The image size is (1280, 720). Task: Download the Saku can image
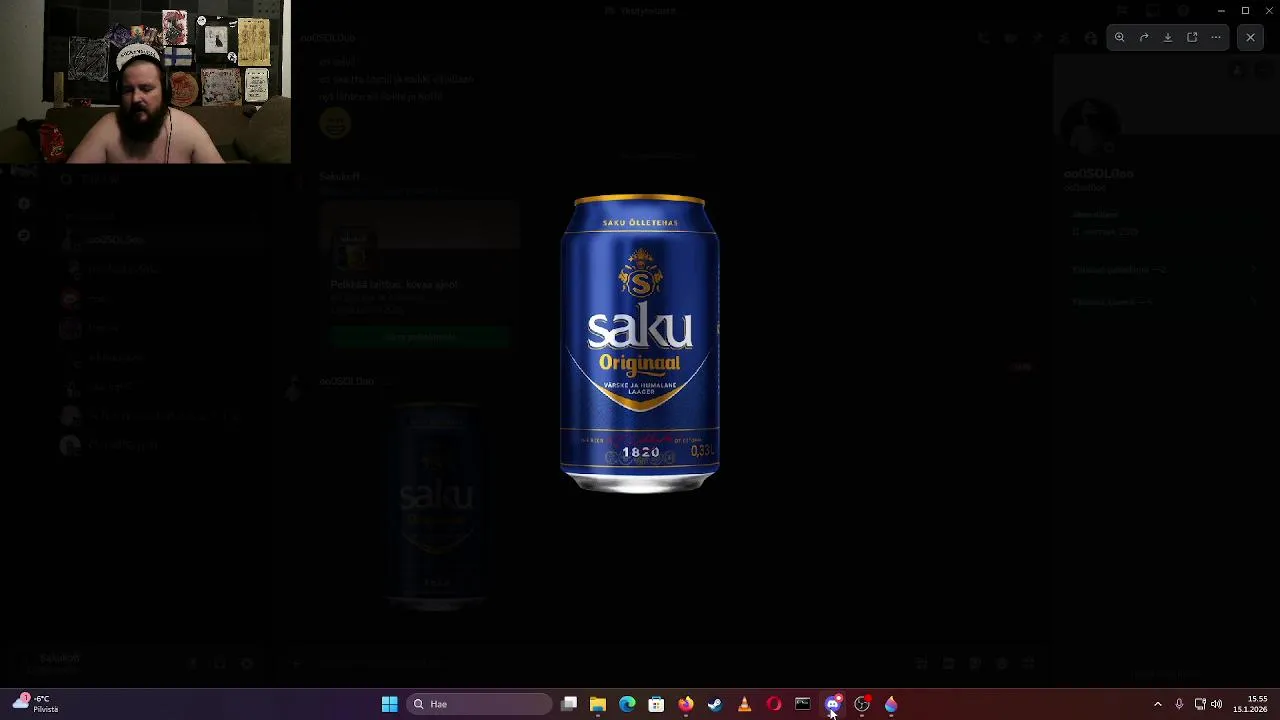pos(1168,37)
